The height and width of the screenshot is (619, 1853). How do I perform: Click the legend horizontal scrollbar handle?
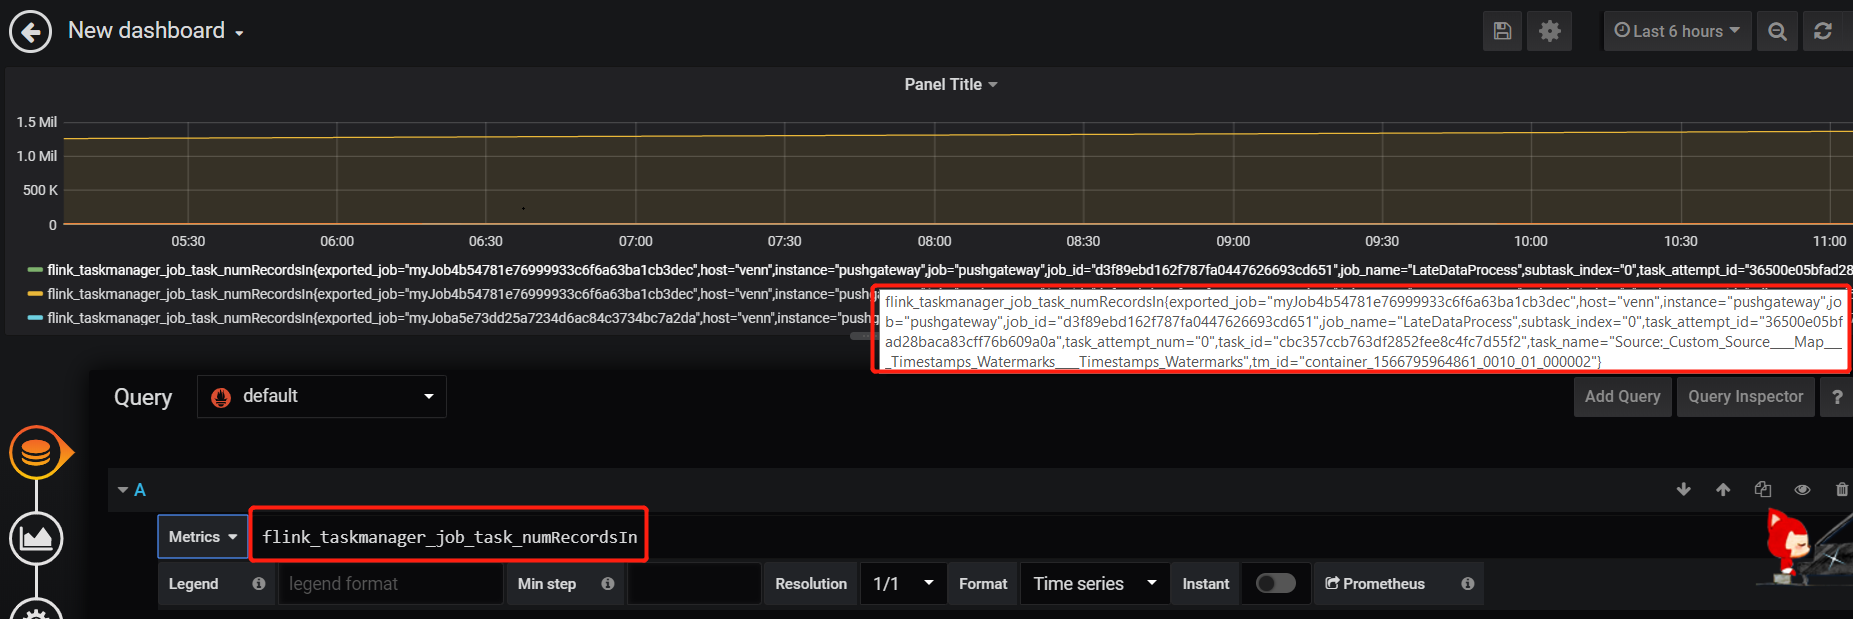click(x=860, y=337)
